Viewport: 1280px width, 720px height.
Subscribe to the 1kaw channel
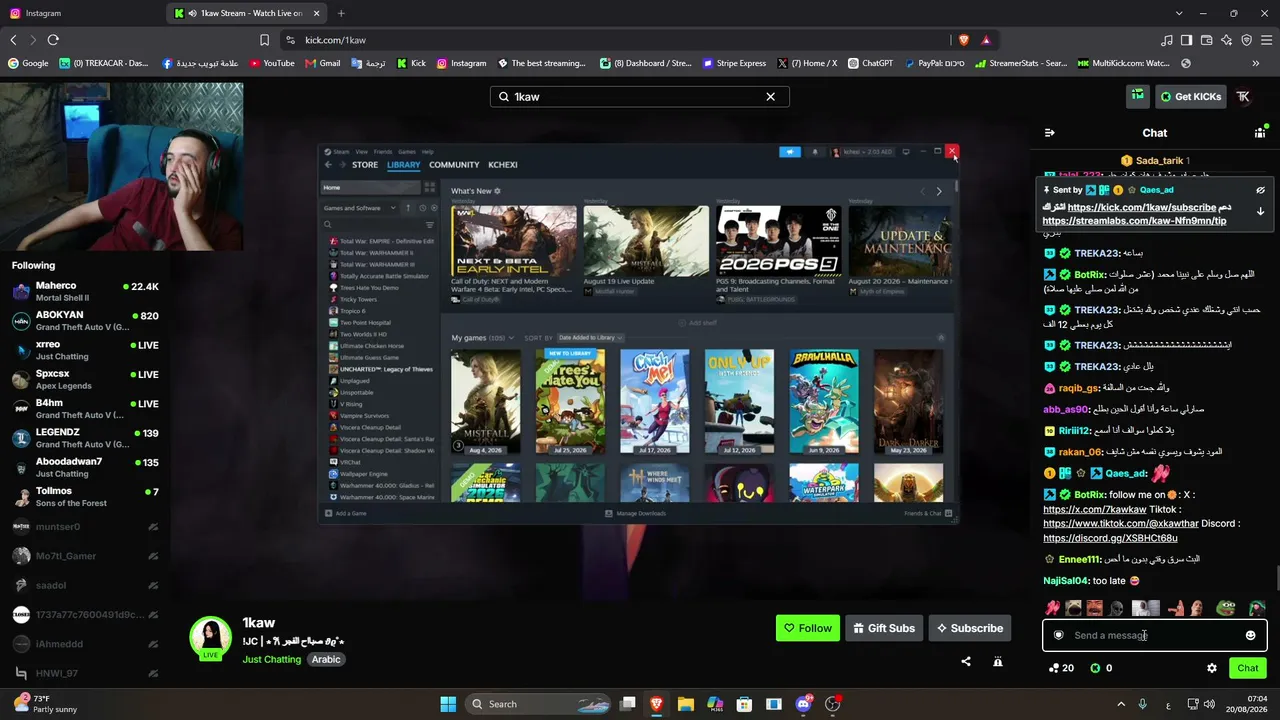coord(969,628)
